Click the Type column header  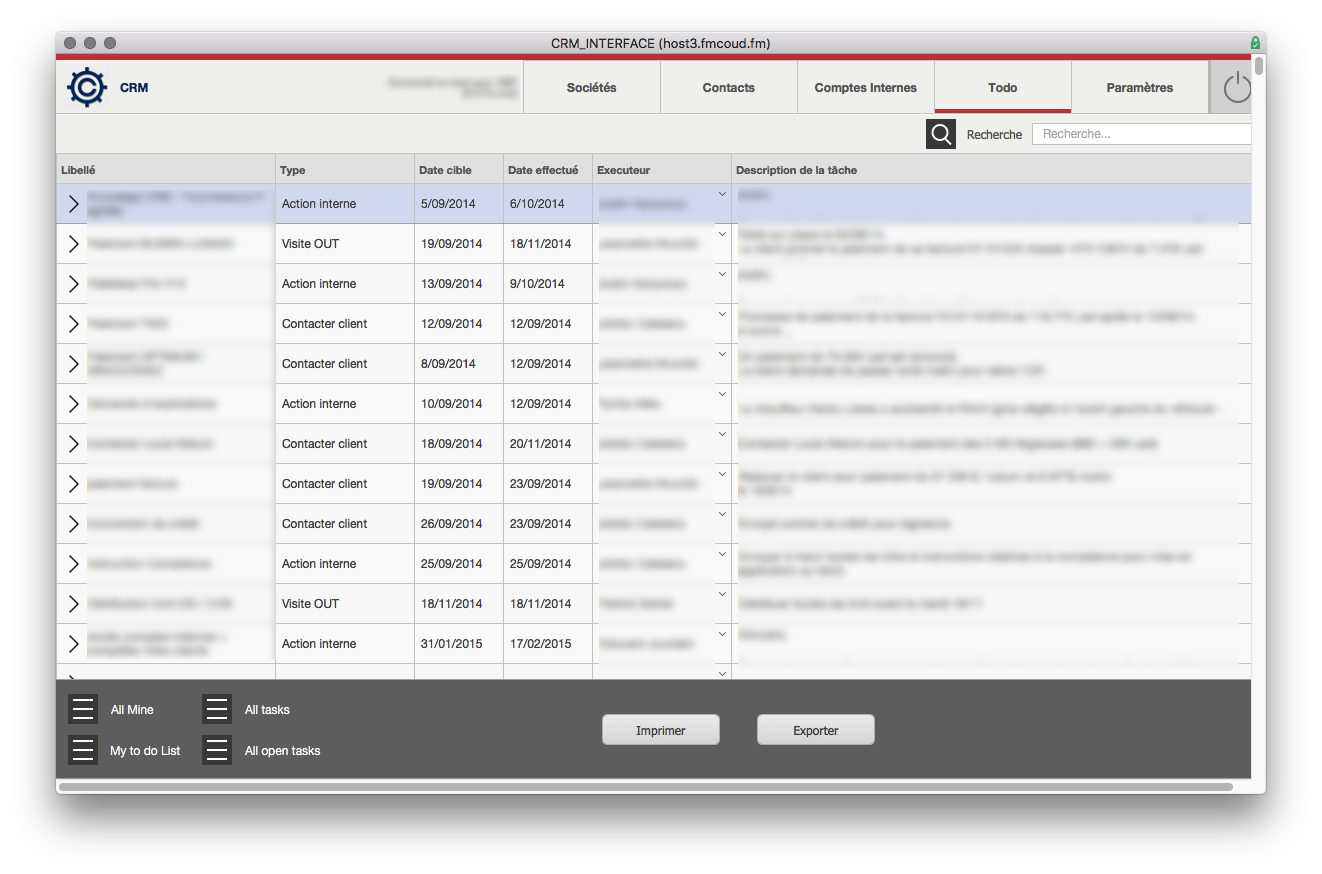click(345, 170)
